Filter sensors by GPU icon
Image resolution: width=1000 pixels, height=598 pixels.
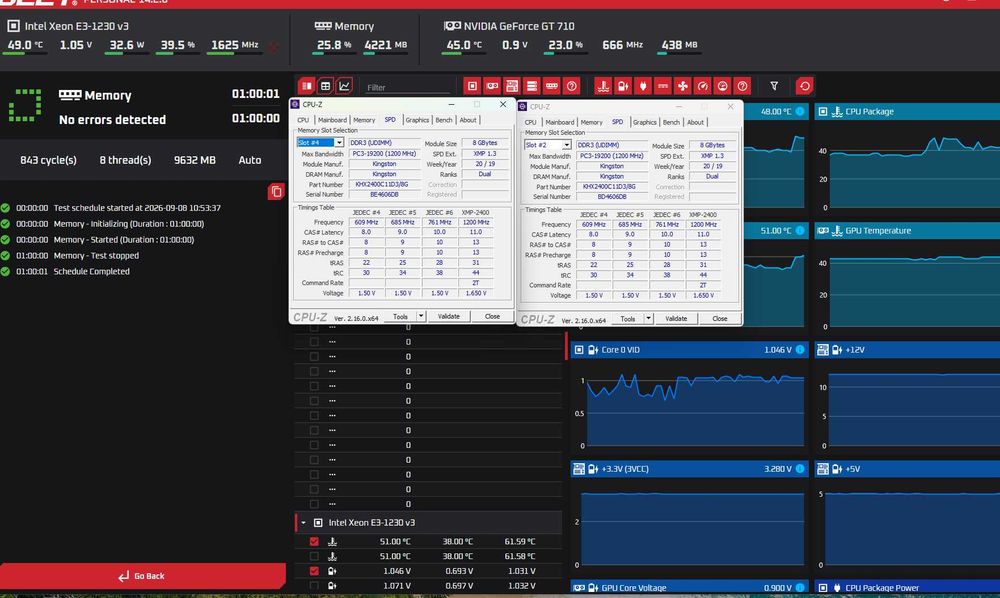click(x=492, y=86)
